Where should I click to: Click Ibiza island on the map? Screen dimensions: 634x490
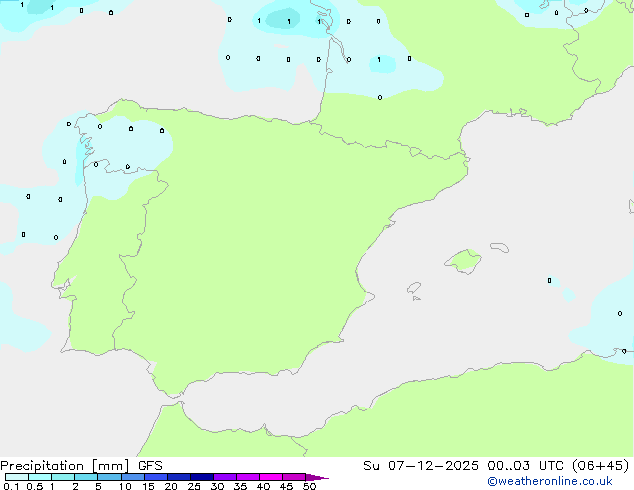[x=414, y=288]
